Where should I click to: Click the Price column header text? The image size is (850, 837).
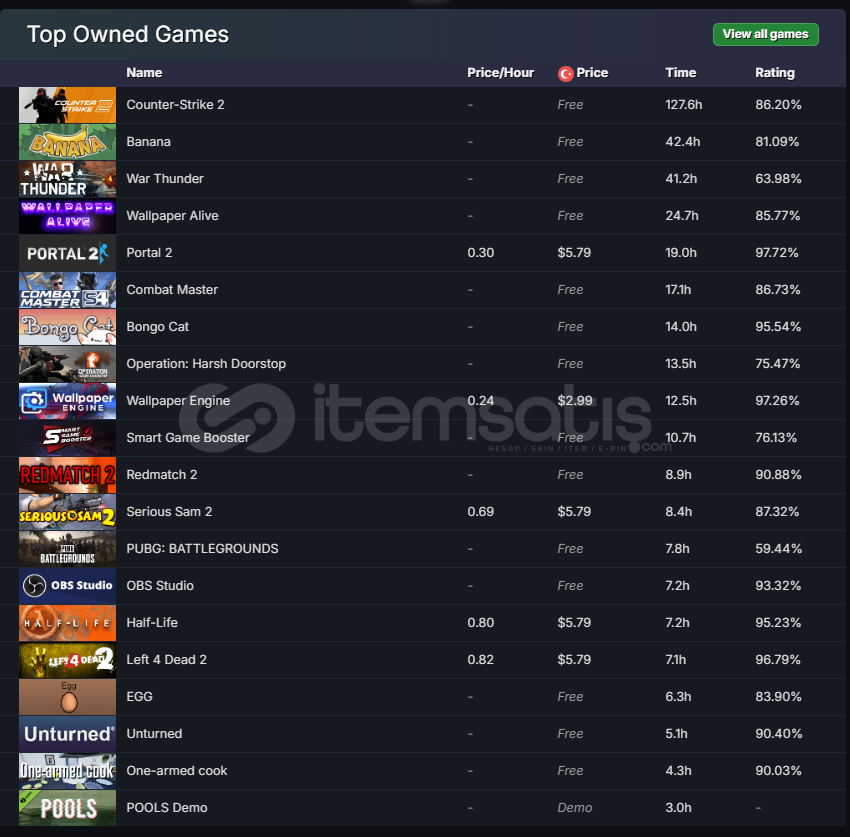pyautogui.click(x=592, y=73)
